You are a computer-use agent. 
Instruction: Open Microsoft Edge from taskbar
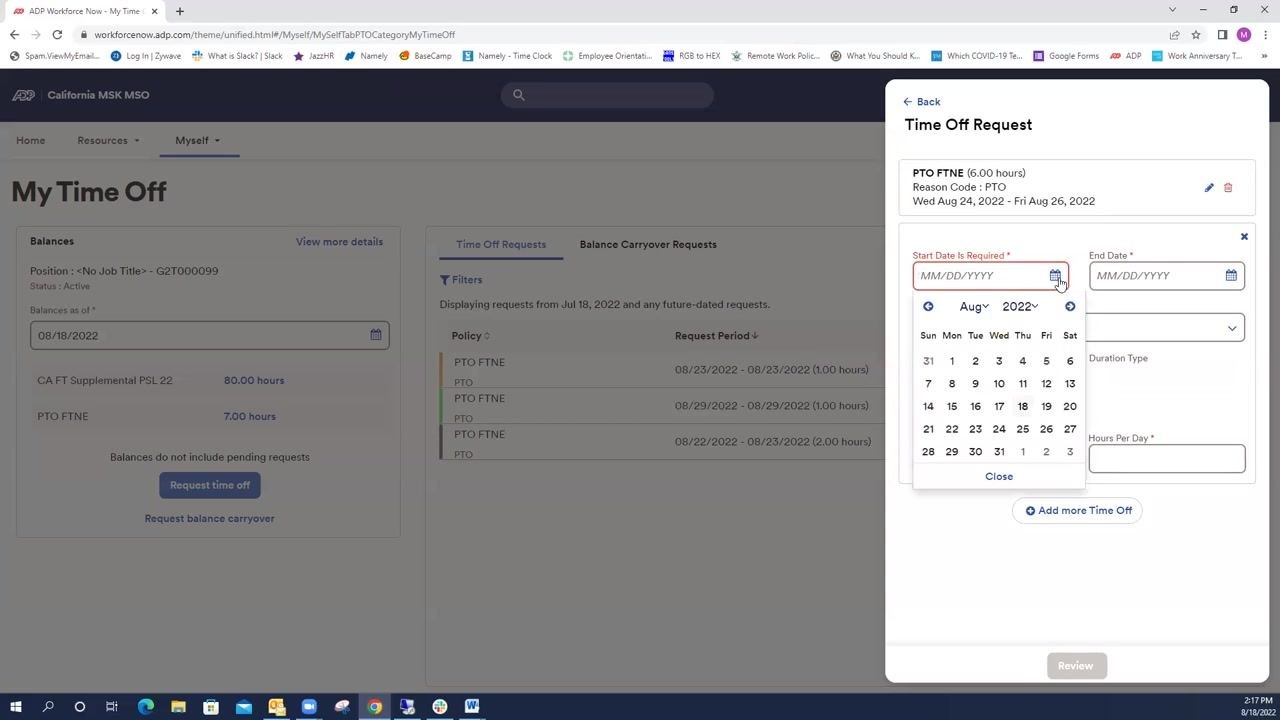tap(145, 707)
